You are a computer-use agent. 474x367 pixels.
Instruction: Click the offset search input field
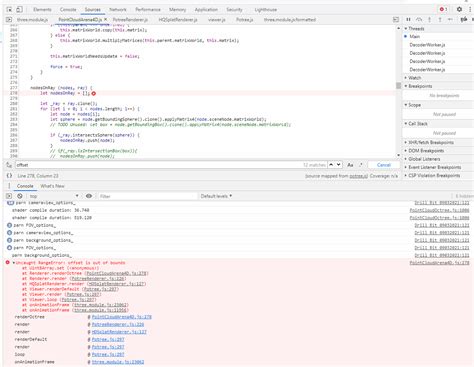click(158, 165)
